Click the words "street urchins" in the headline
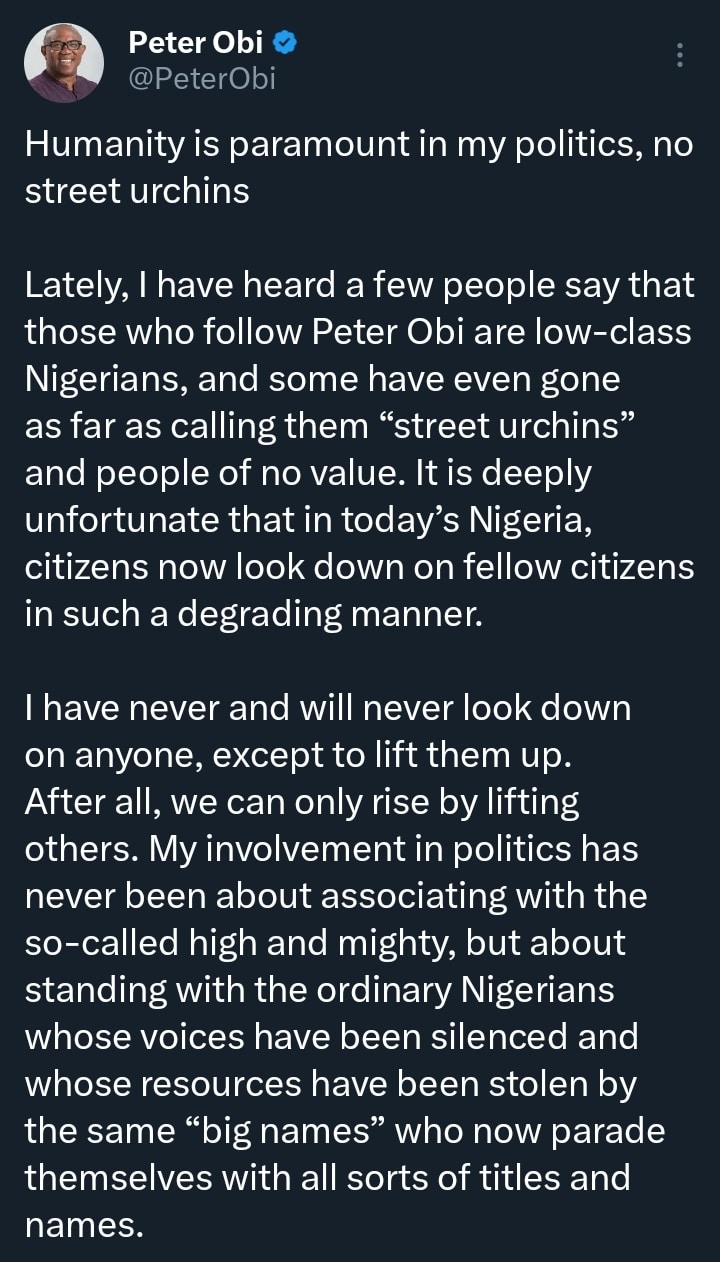The image size is (720, 1262). tap(136, 190)
